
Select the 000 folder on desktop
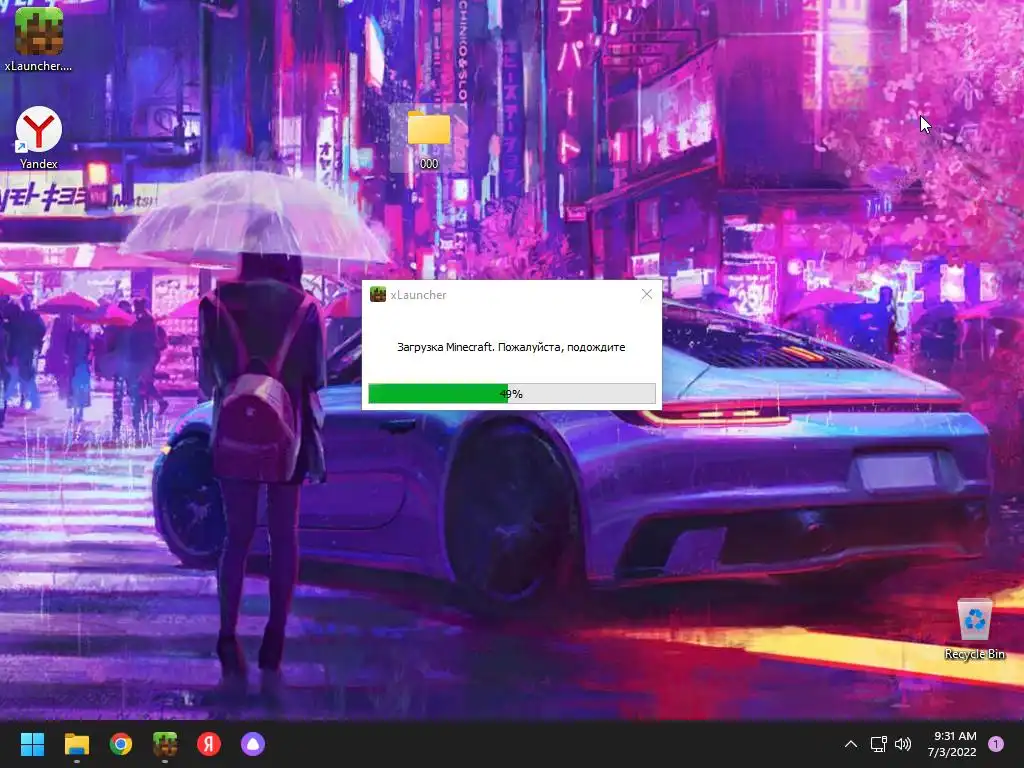tap(428, 138)
